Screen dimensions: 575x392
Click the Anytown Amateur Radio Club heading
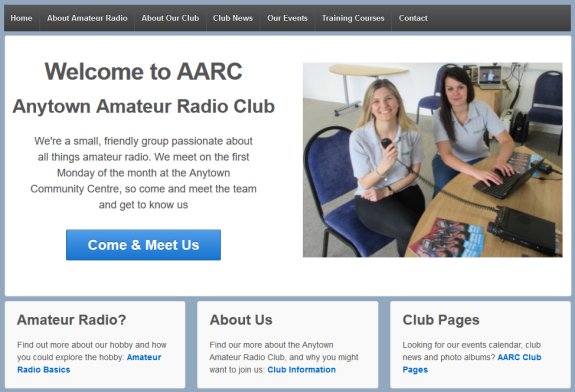coord(143,106)
